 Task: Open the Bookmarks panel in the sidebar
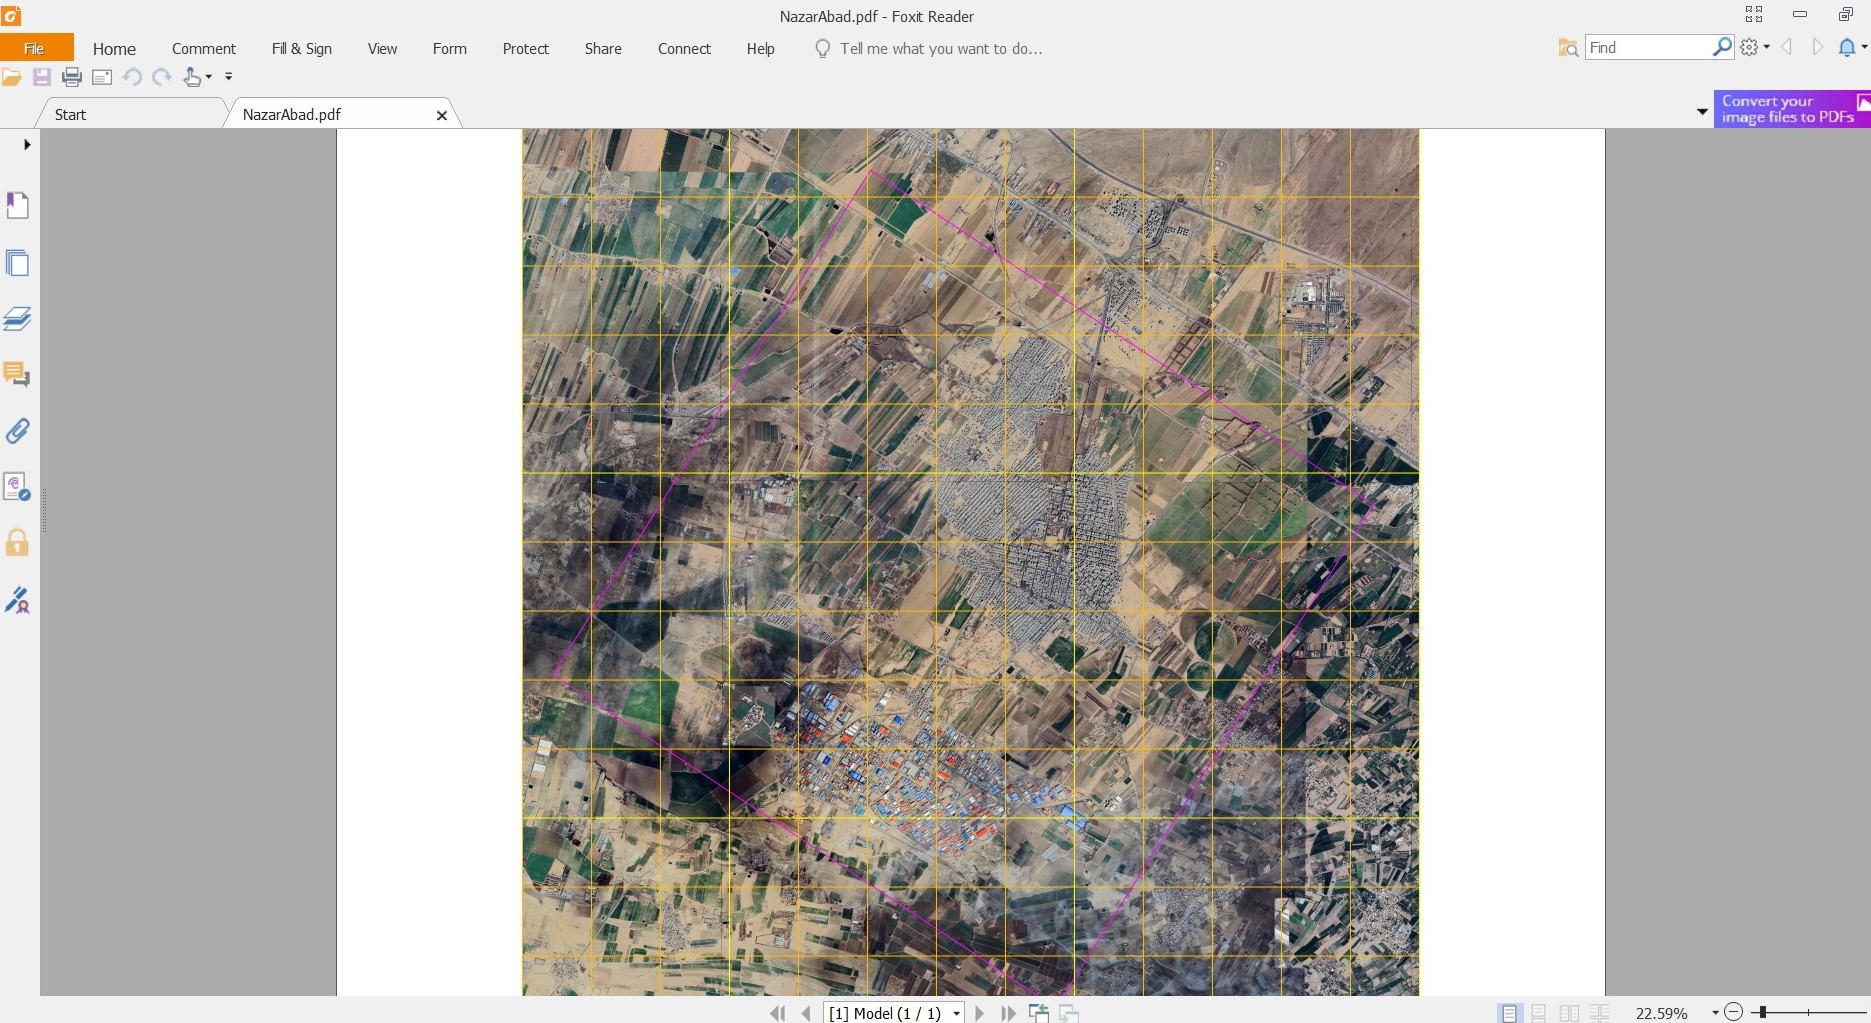pos(17,205)
